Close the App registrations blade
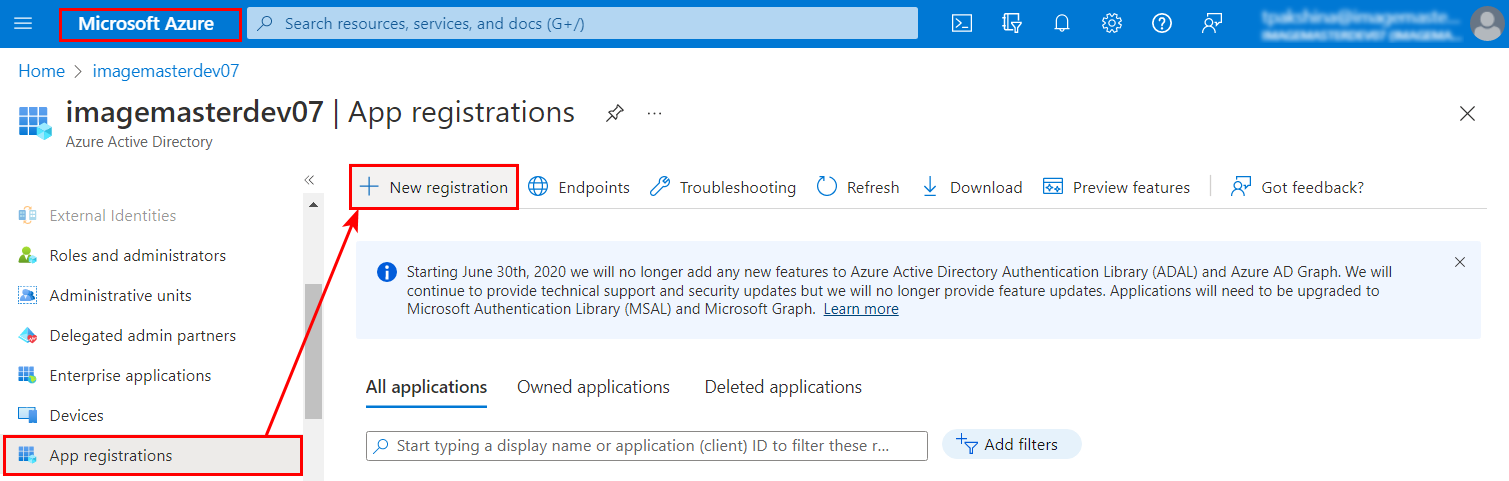The width and height of the screenshot is (1509, 481). (x=1467, y=114)
